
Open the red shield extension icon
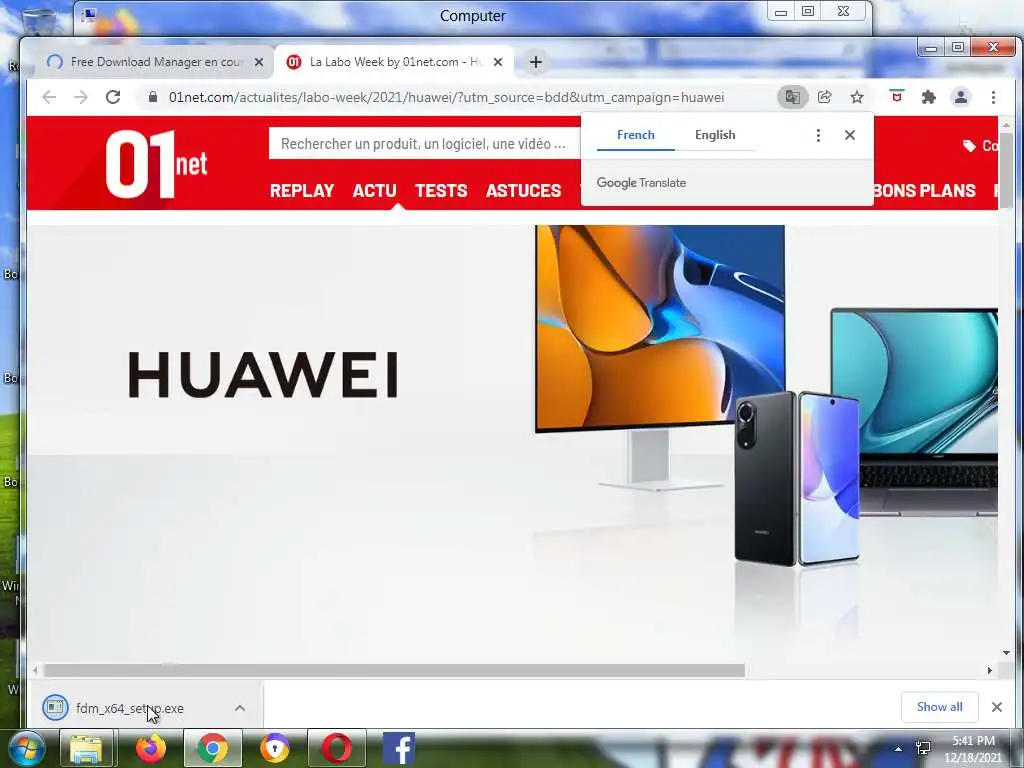(897, 97)
